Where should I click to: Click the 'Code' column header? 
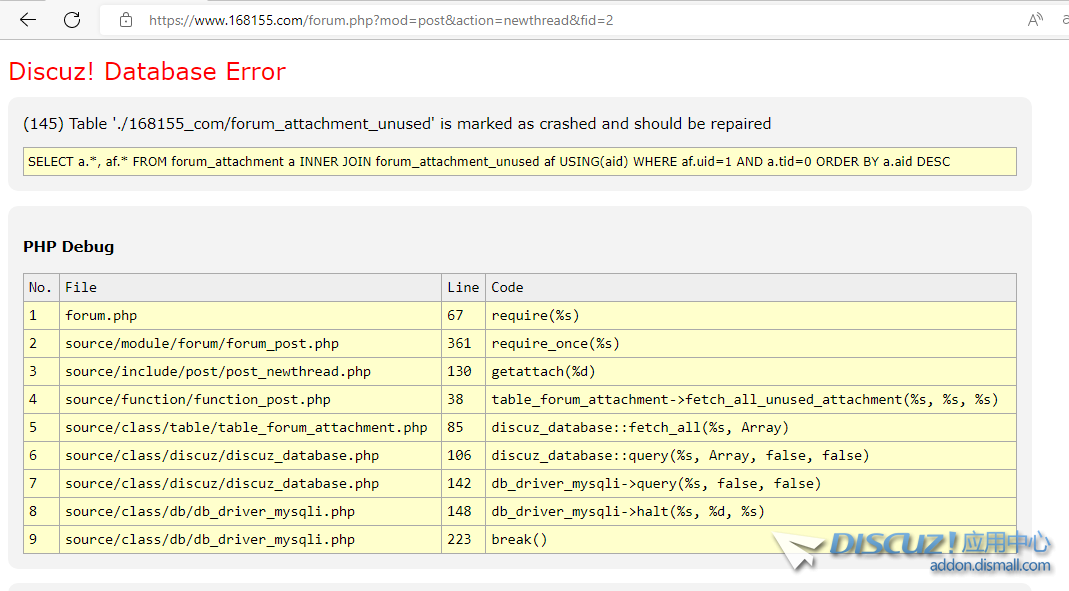(x=751, y=288)
